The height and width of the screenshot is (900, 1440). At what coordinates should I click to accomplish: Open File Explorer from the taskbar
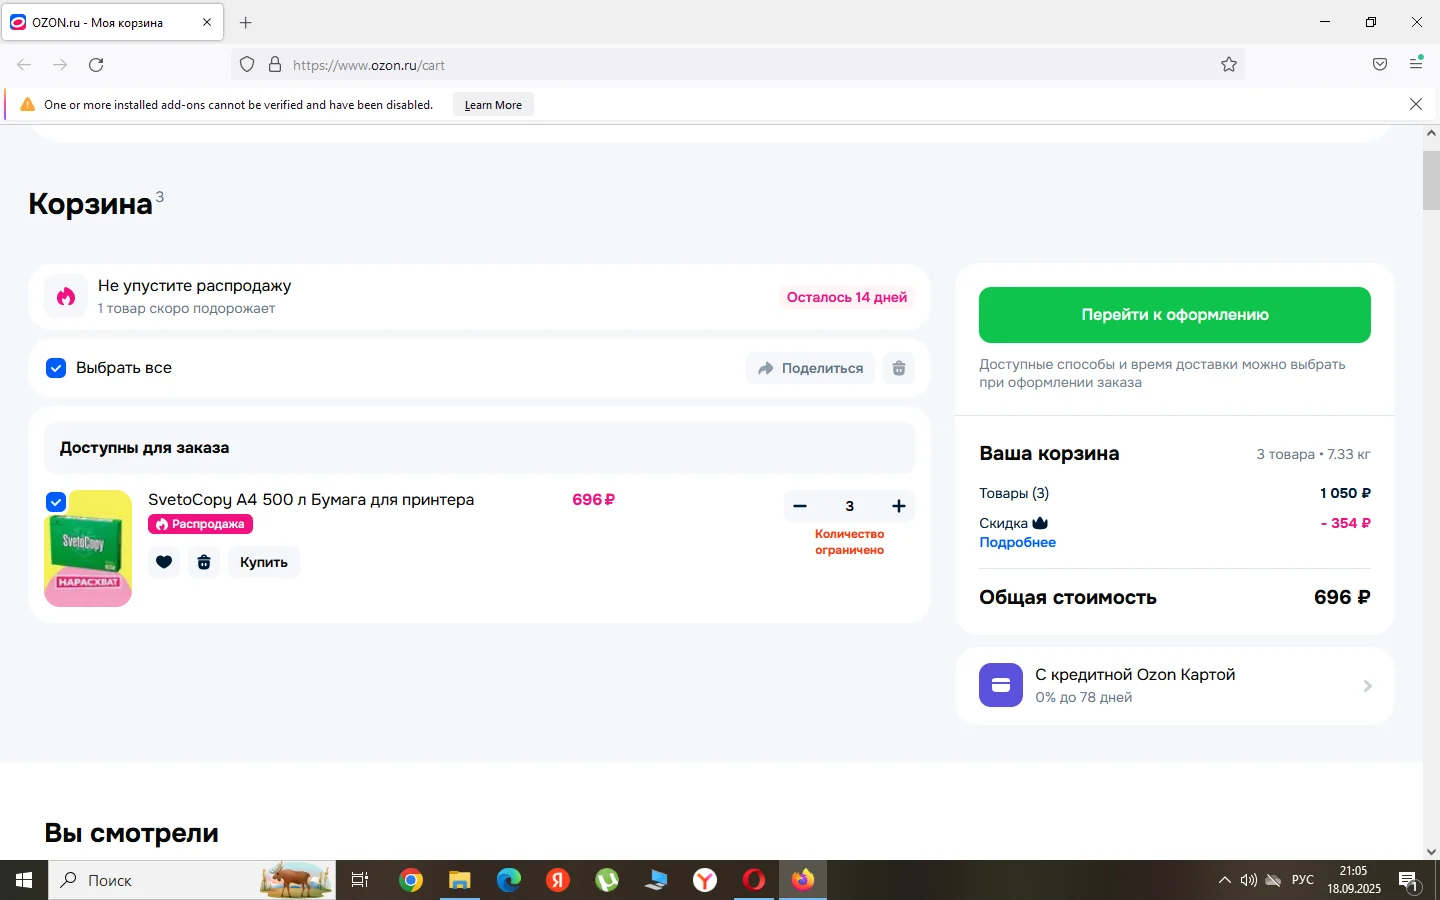click(x=459, y=880)
